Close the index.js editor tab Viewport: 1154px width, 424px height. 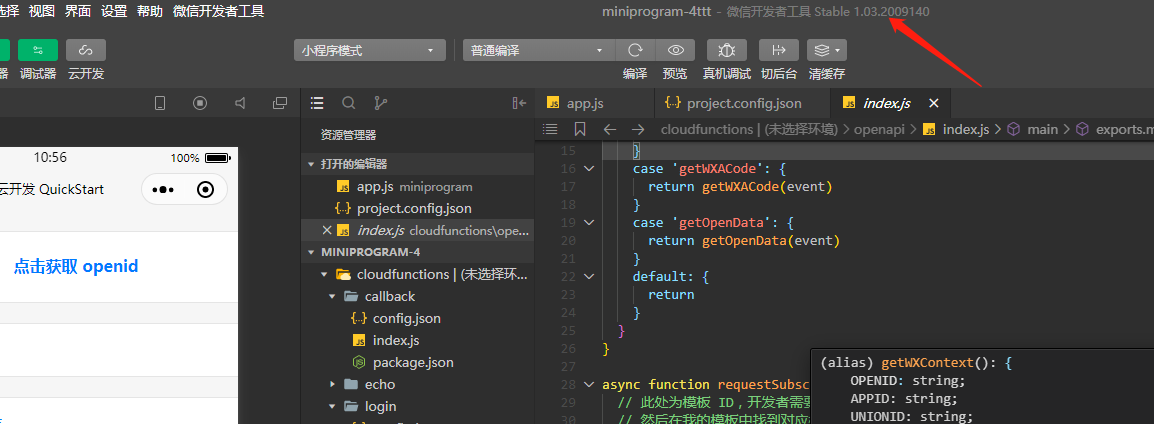tap(934, 103)
